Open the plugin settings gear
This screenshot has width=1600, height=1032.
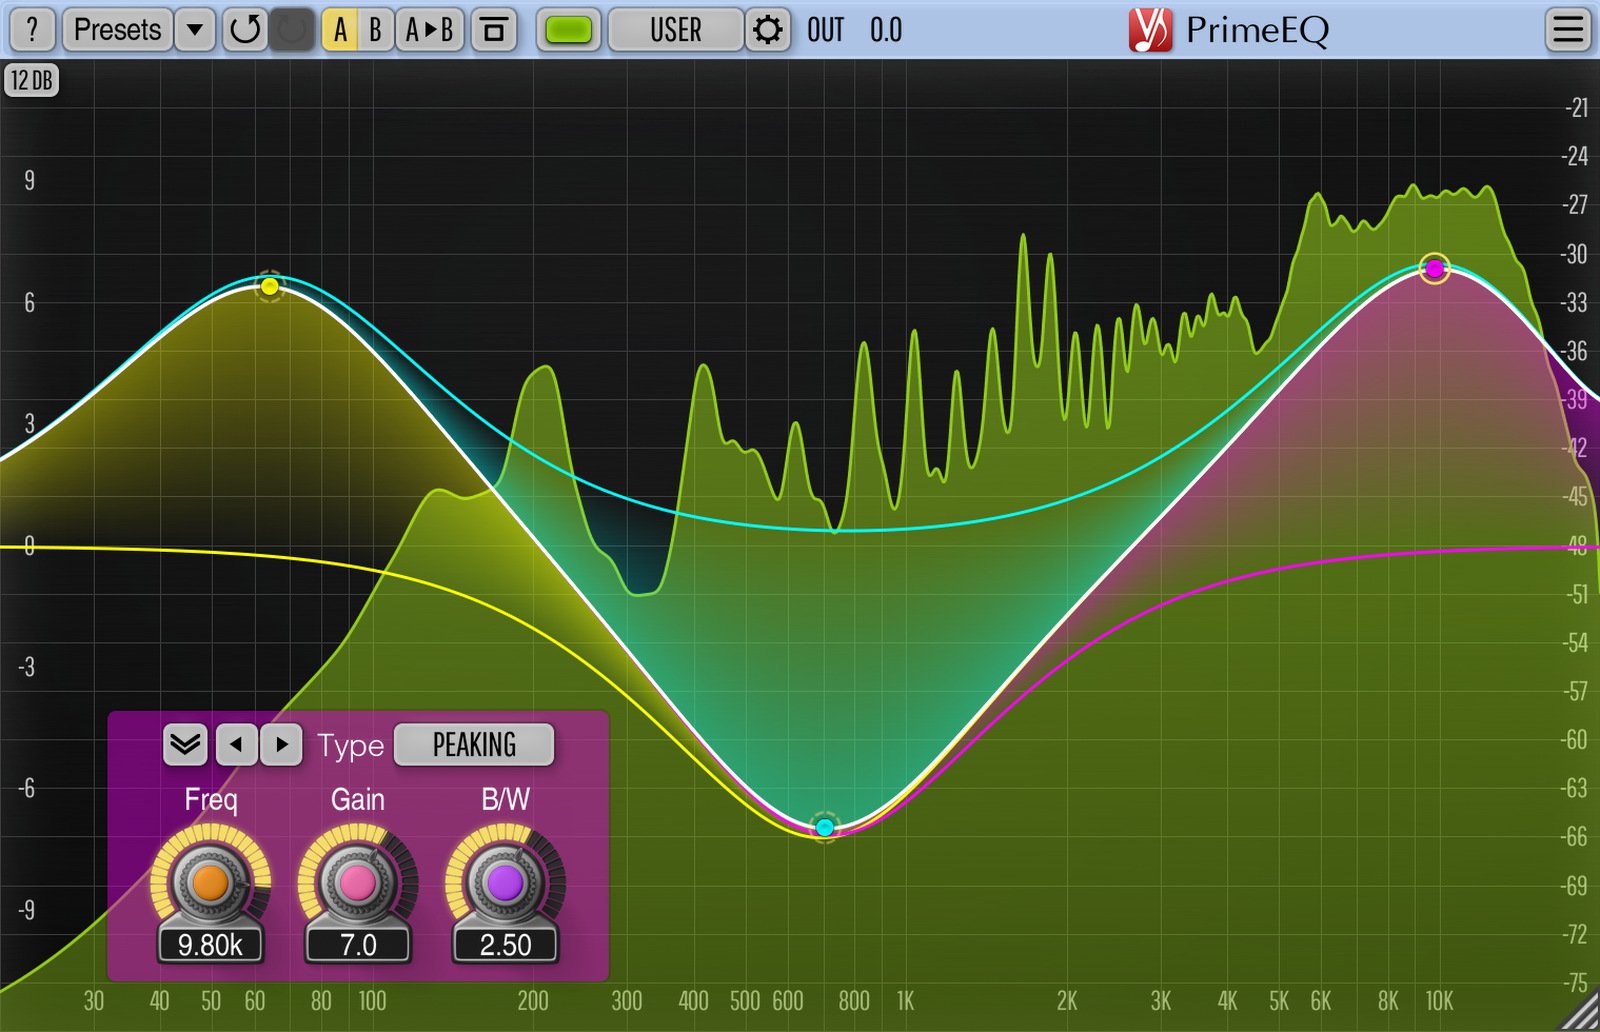(766, 29)
